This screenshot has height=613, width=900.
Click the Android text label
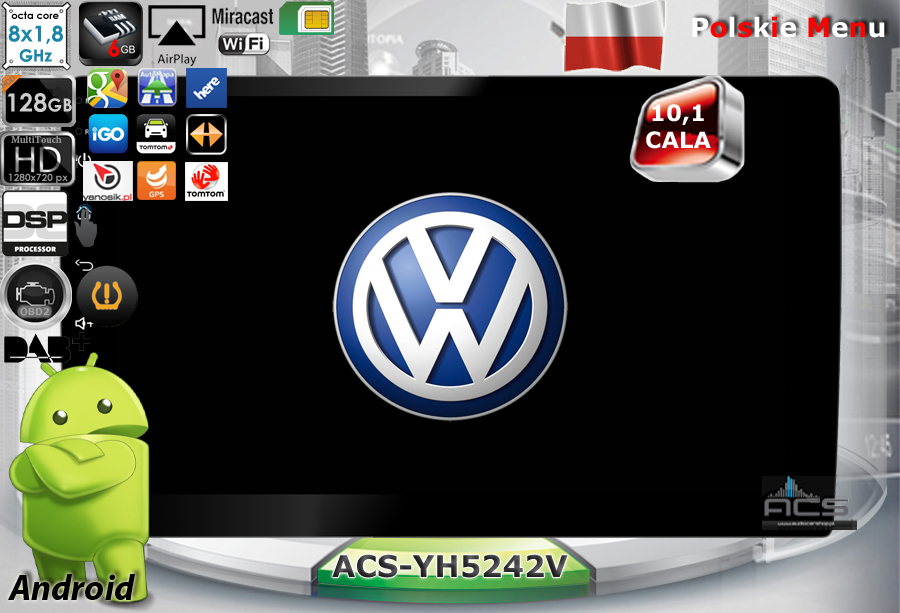[x=72, y=588]
